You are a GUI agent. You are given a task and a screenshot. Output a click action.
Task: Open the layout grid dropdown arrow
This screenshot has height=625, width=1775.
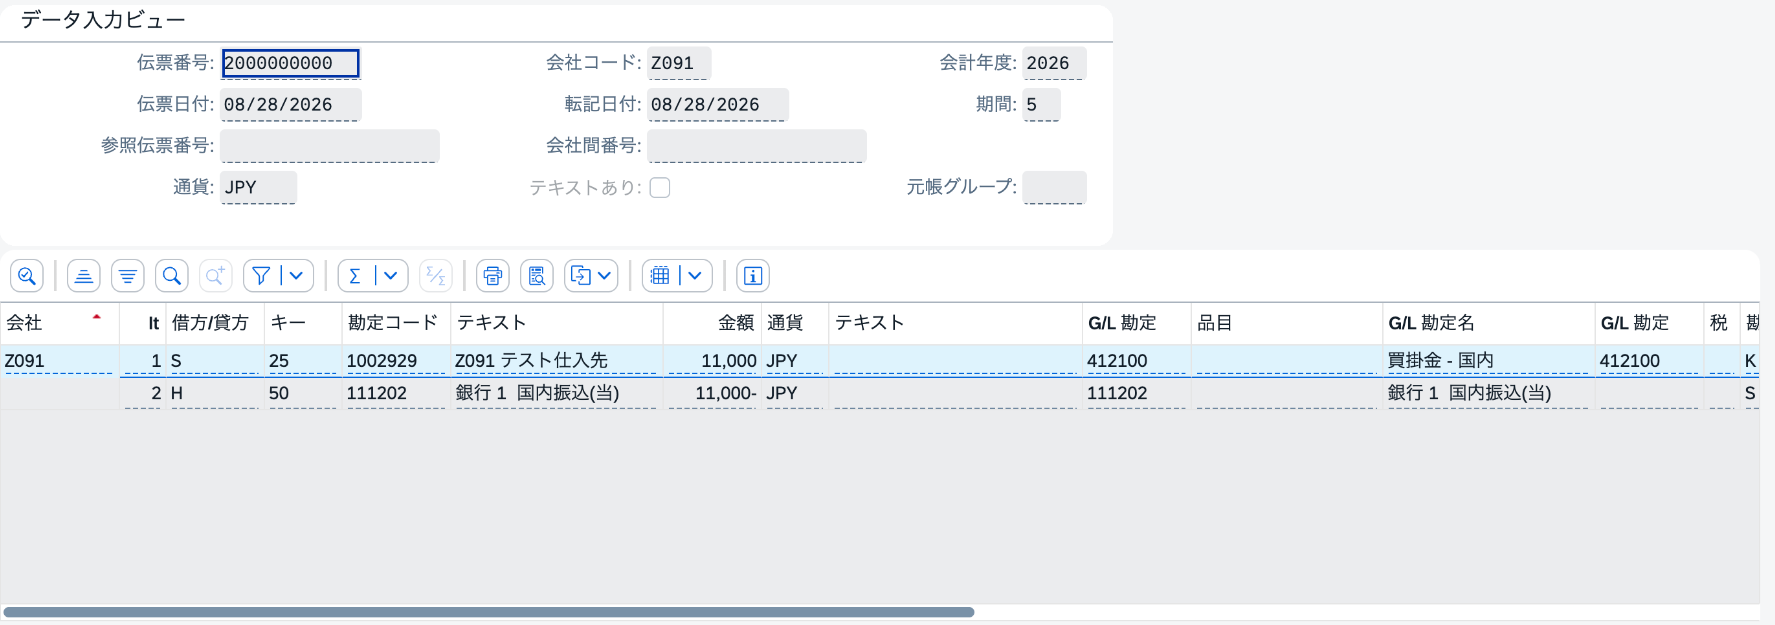696,276
